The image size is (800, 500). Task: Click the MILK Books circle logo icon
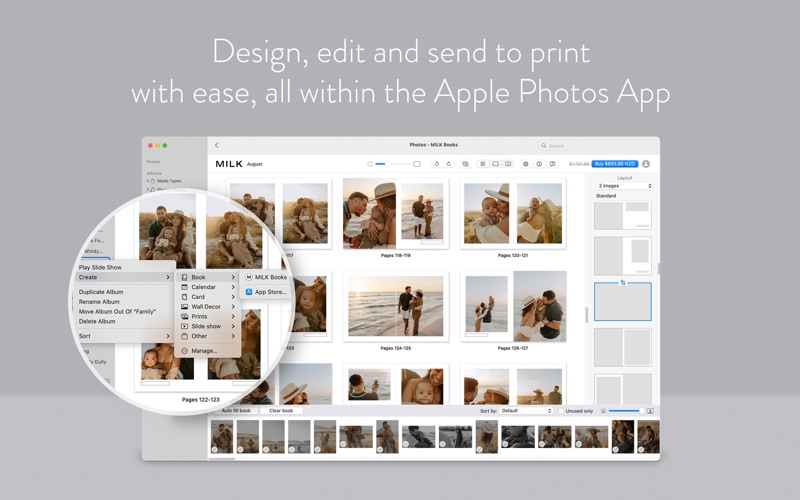pyautogui.click(x=249, y=277)
